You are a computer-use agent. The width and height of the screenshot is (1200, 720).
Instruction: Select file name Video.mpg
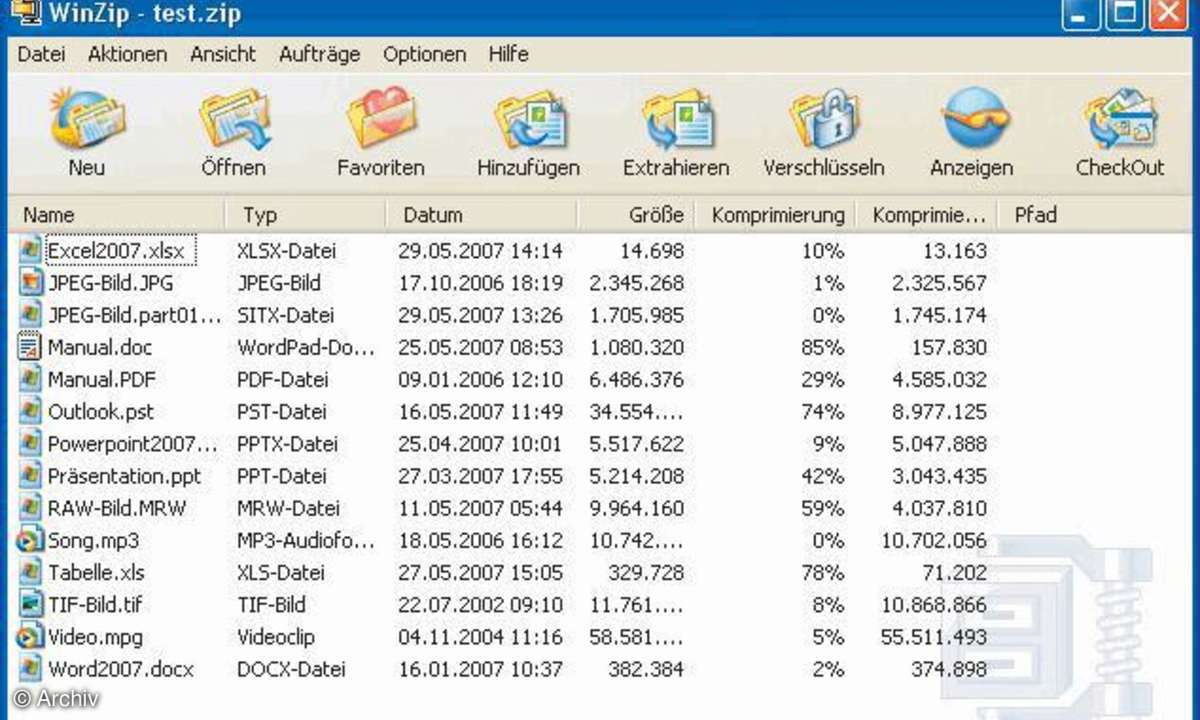(95, 636)
